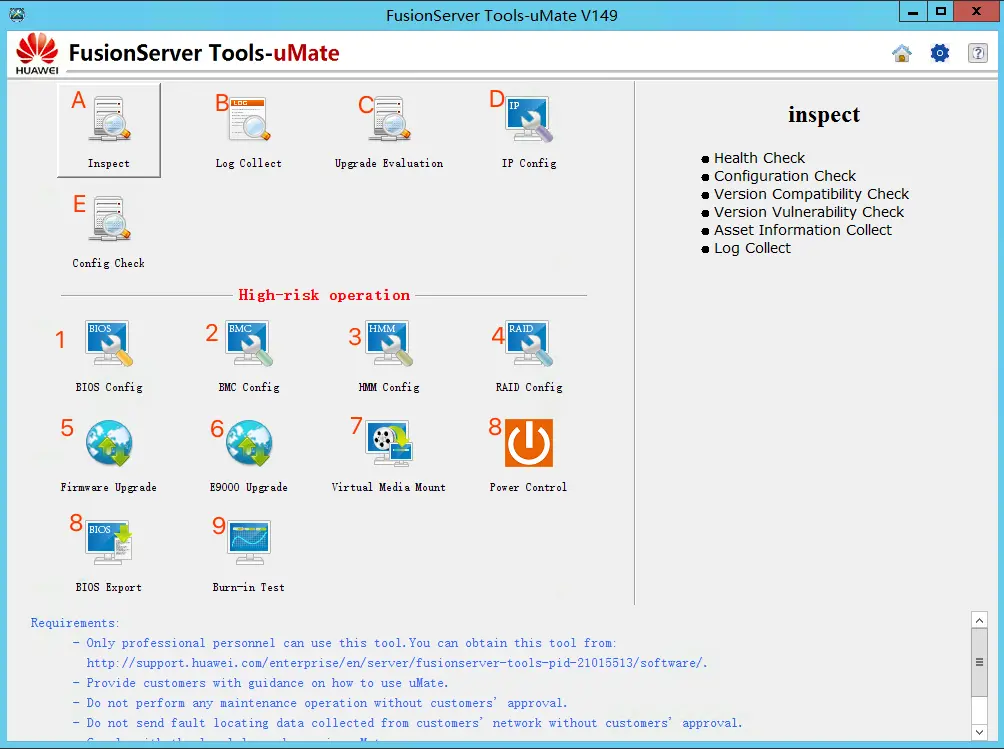The image size is (1004, 749).
Task: Open the BMC Config tool
Action: (248, 355)
